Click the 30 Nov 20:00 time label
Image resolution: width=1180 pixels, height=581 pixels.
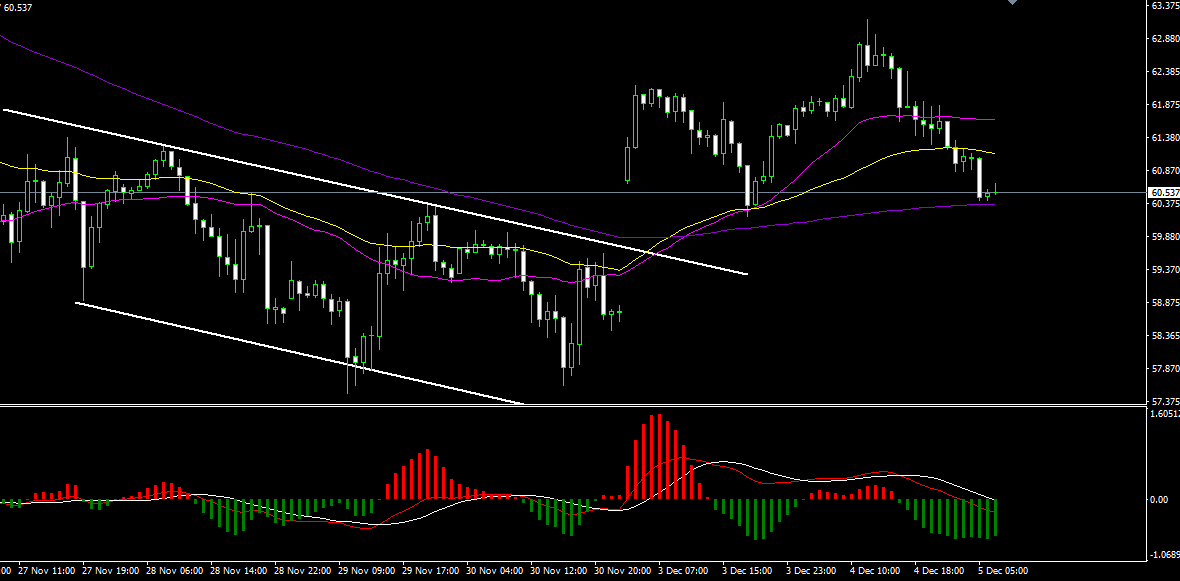(x=623, y=571)
